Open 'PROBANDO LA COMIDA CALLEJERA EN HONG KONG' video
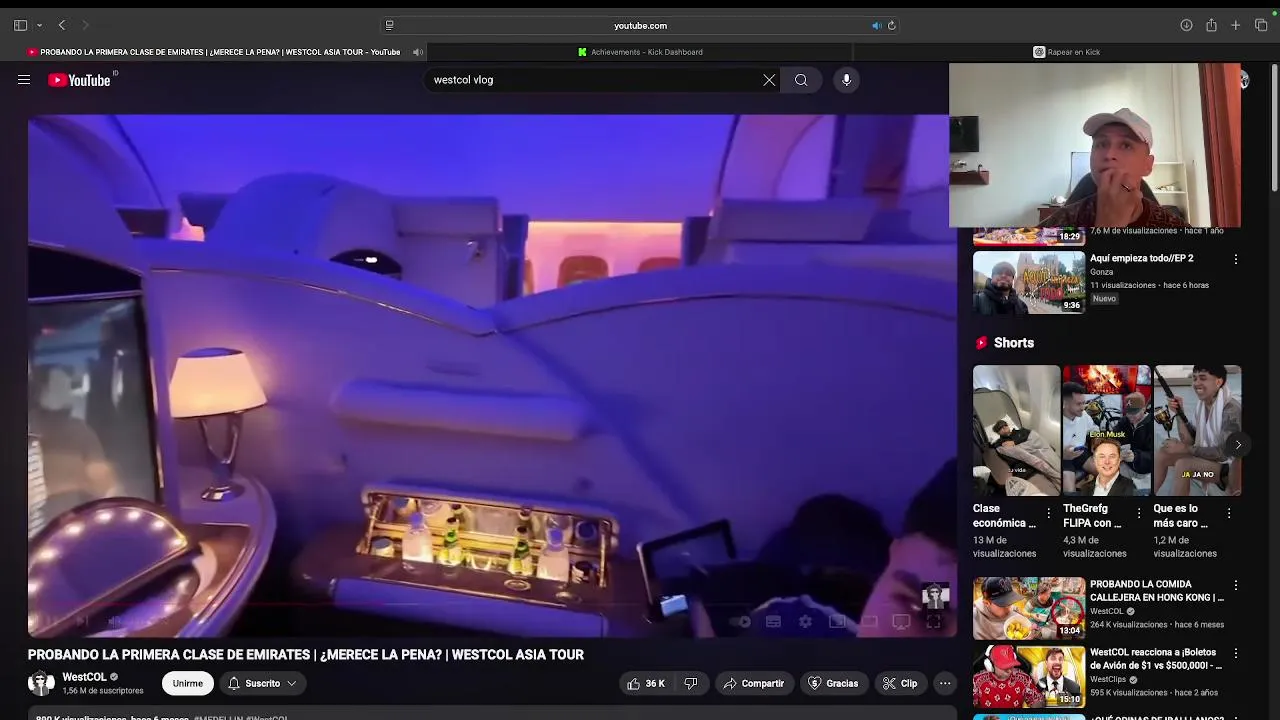Screen dimensions: 1280x720 click(1157, 590)
